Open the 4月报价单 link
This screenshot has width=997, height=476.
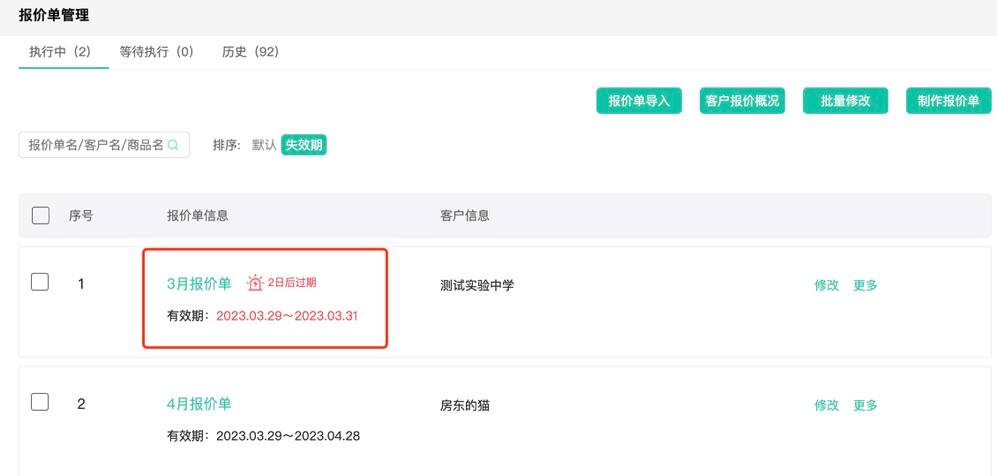(199, 404)
